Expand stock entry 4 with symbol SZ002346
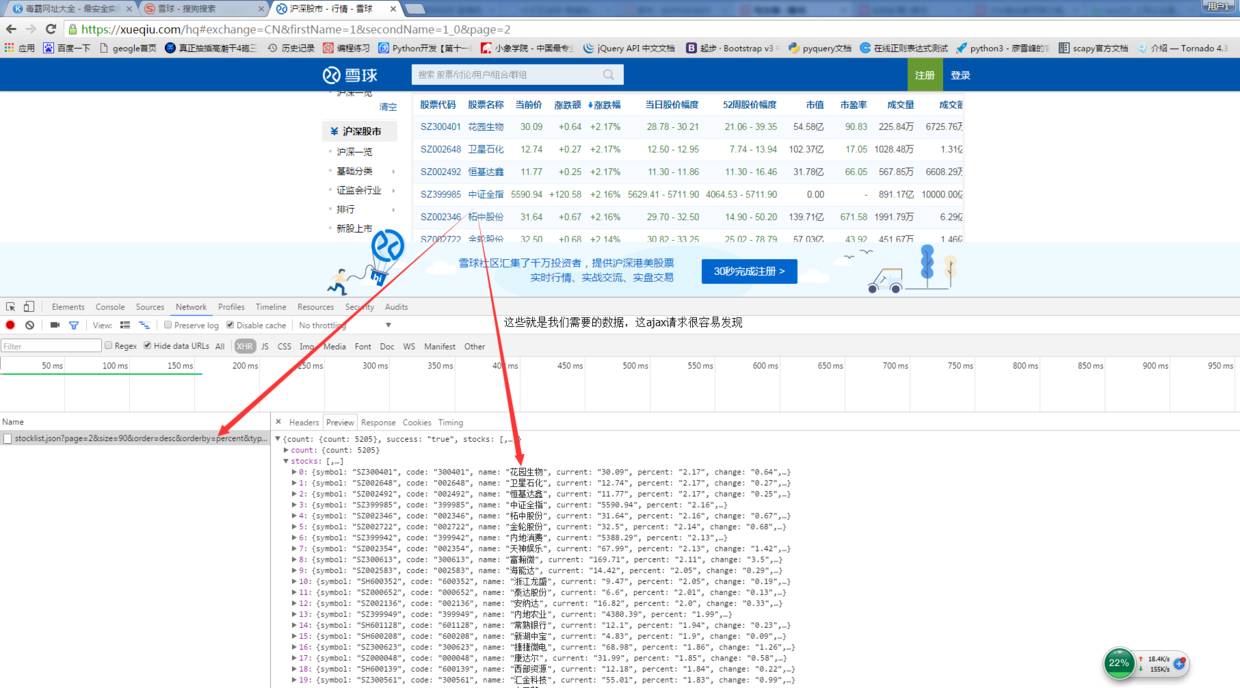 tap(295, 515)
